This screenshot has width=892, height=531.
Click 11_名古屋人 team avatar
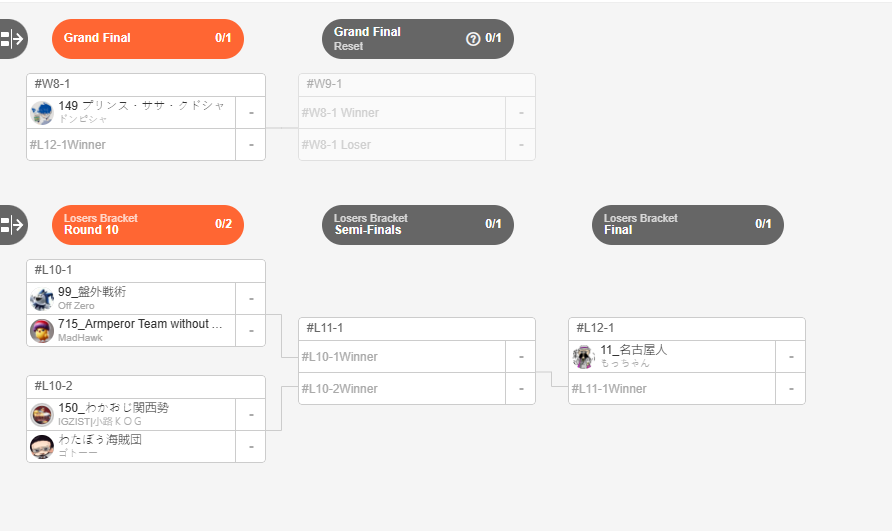584,356
